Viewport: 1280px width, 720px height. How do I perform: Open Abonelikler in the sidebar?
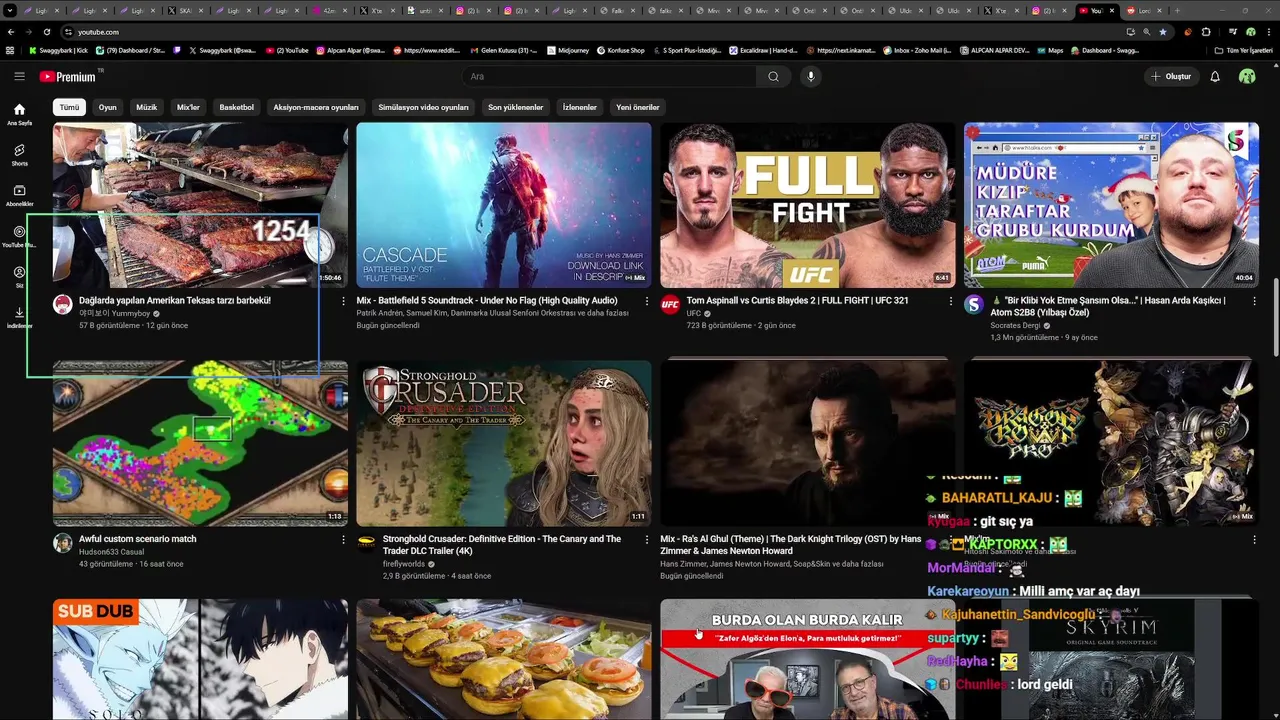(x=19, y=195)
